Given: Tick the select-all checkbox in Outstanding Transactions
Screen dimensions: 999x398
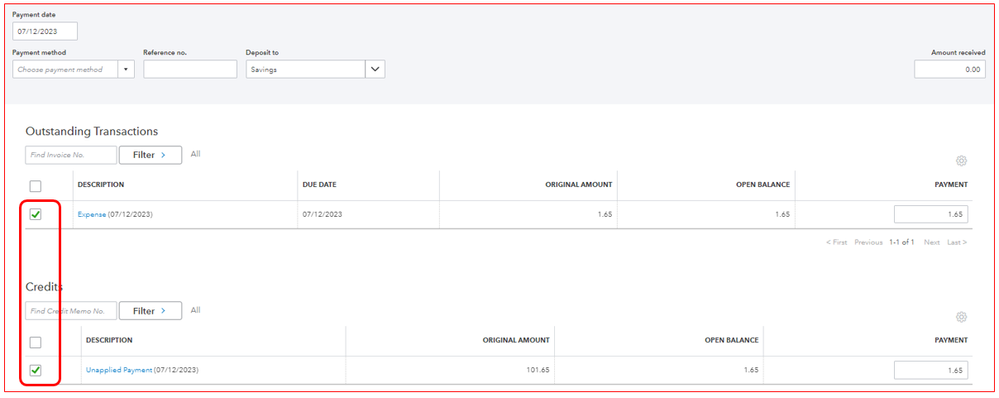Looking at the screenshot, I should pos(36,186).
